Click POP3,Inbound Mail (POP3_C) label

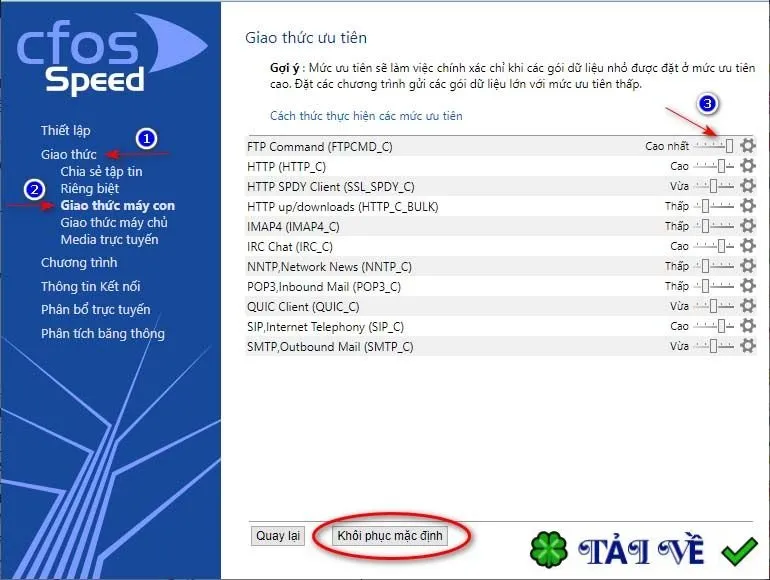(x=324, y=287)
